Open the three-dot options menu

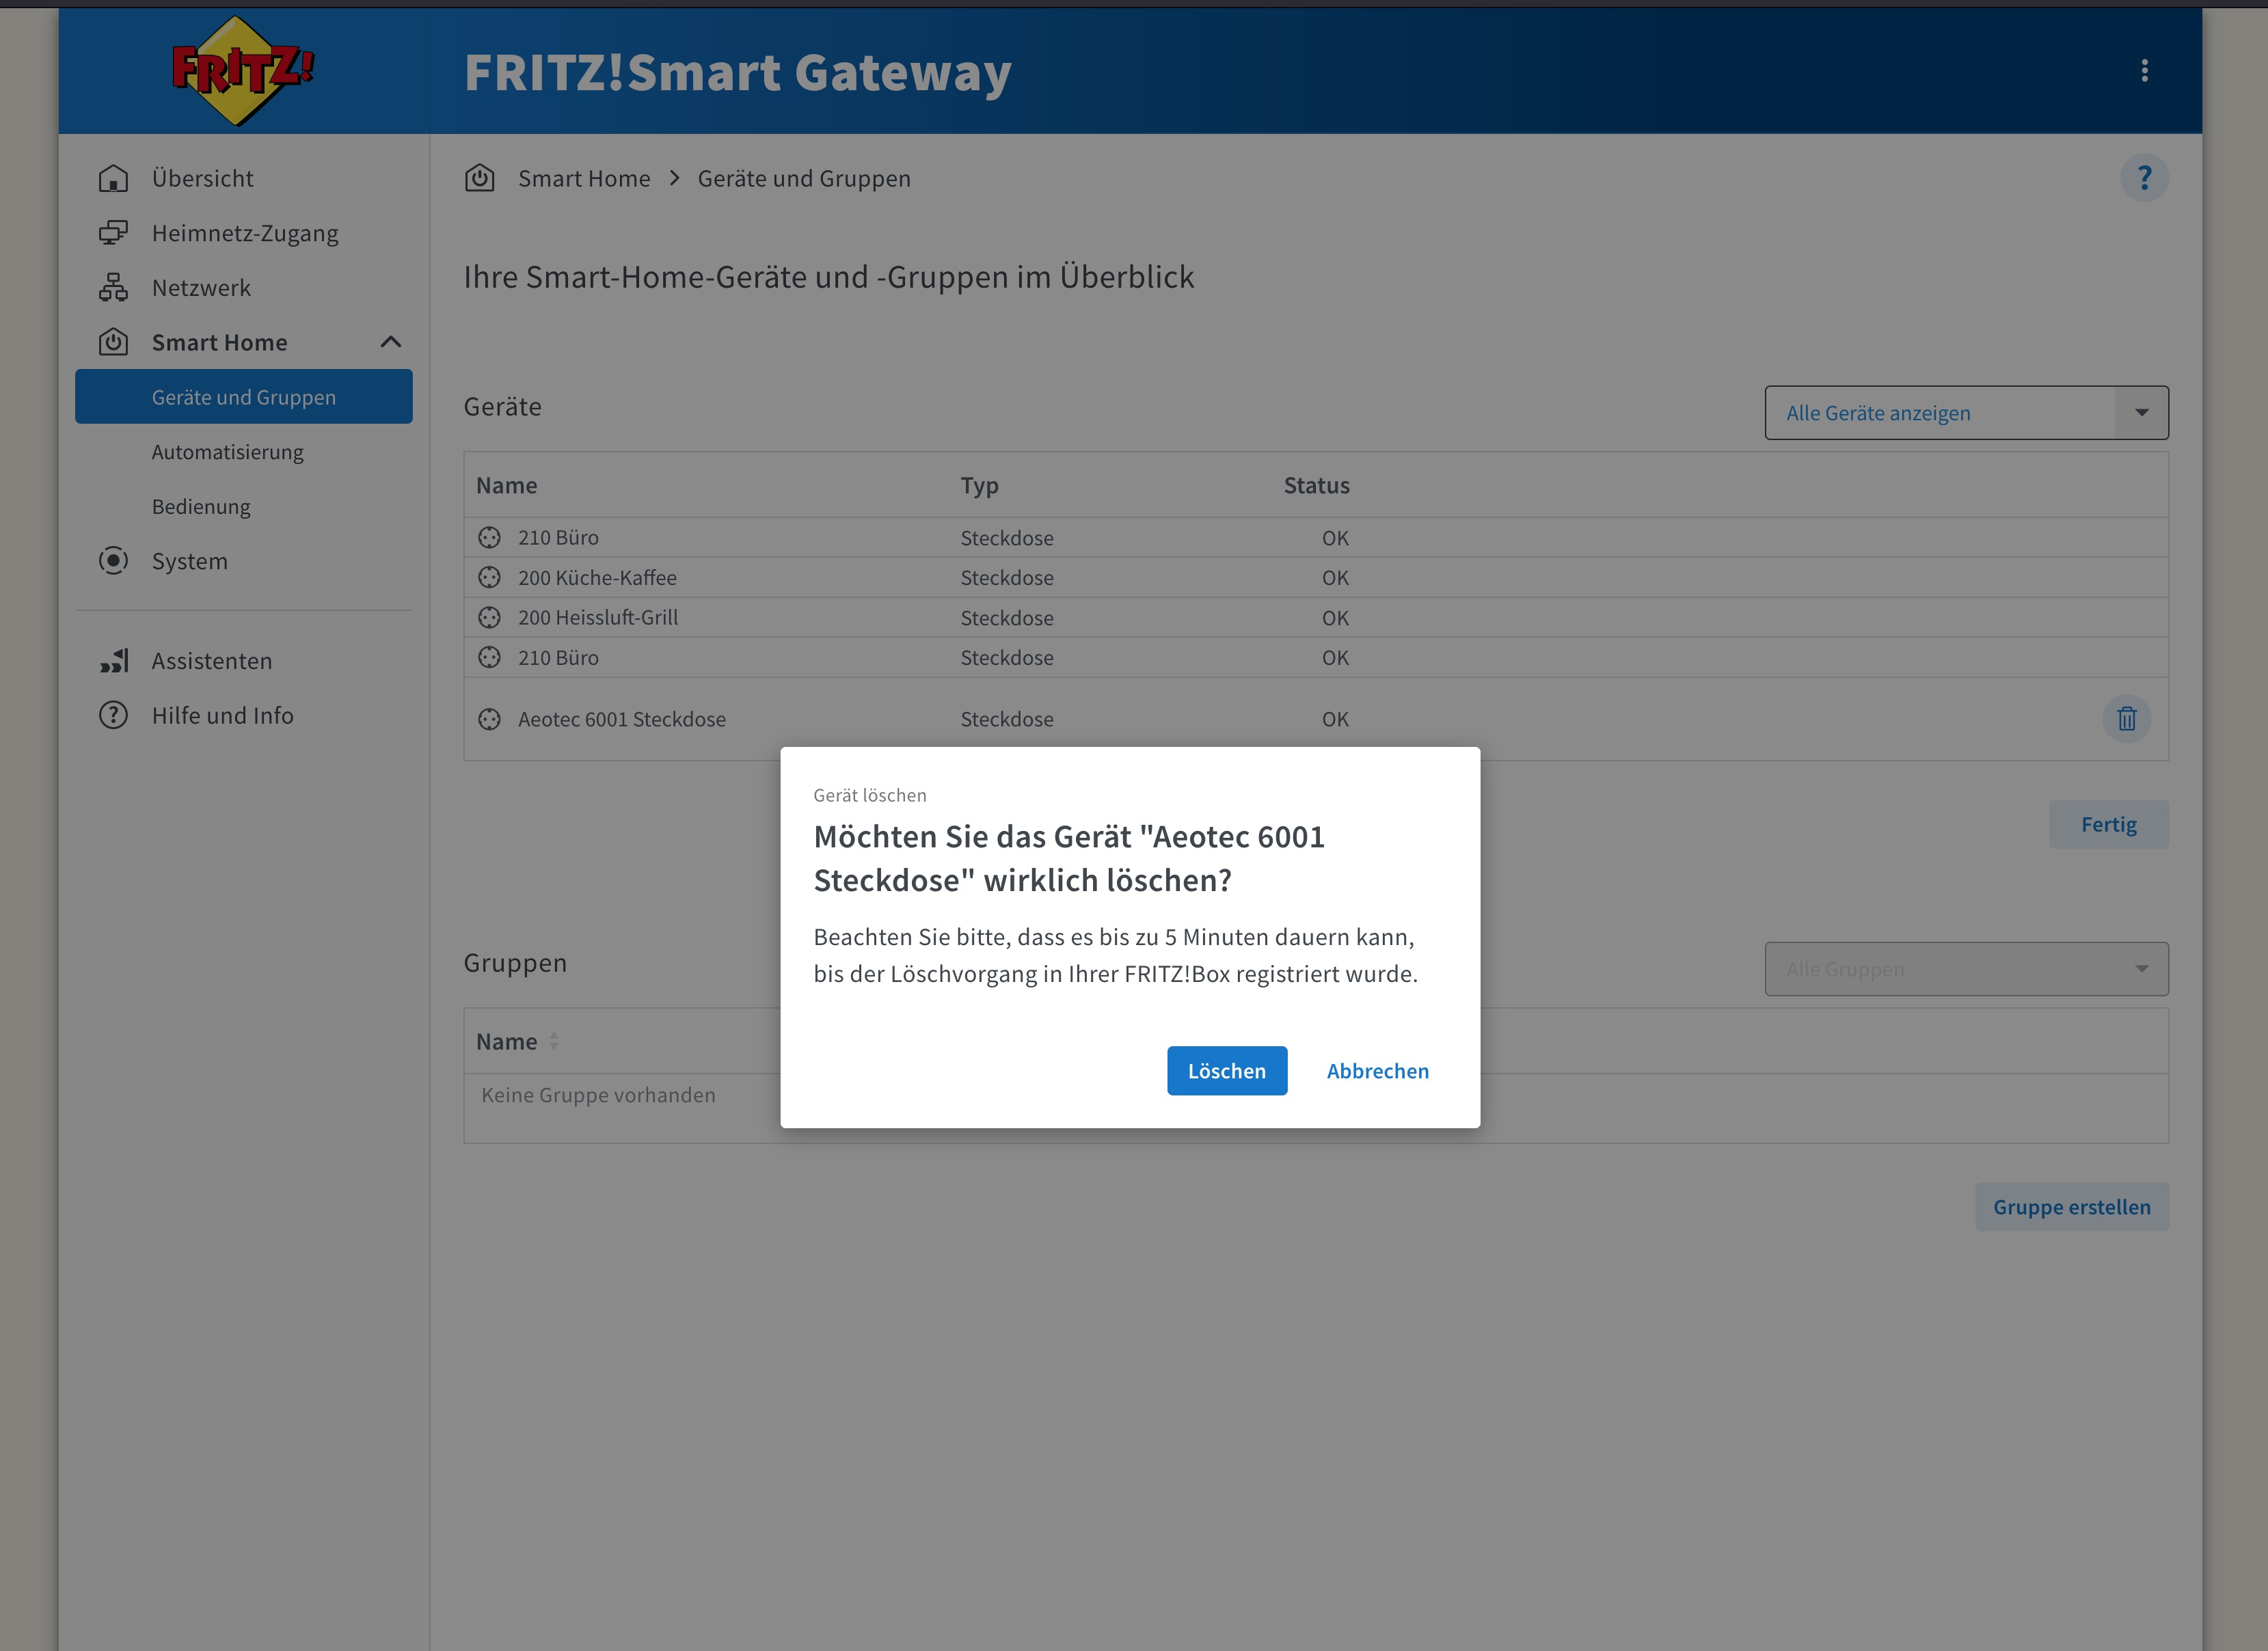(x=2144, y=71)
